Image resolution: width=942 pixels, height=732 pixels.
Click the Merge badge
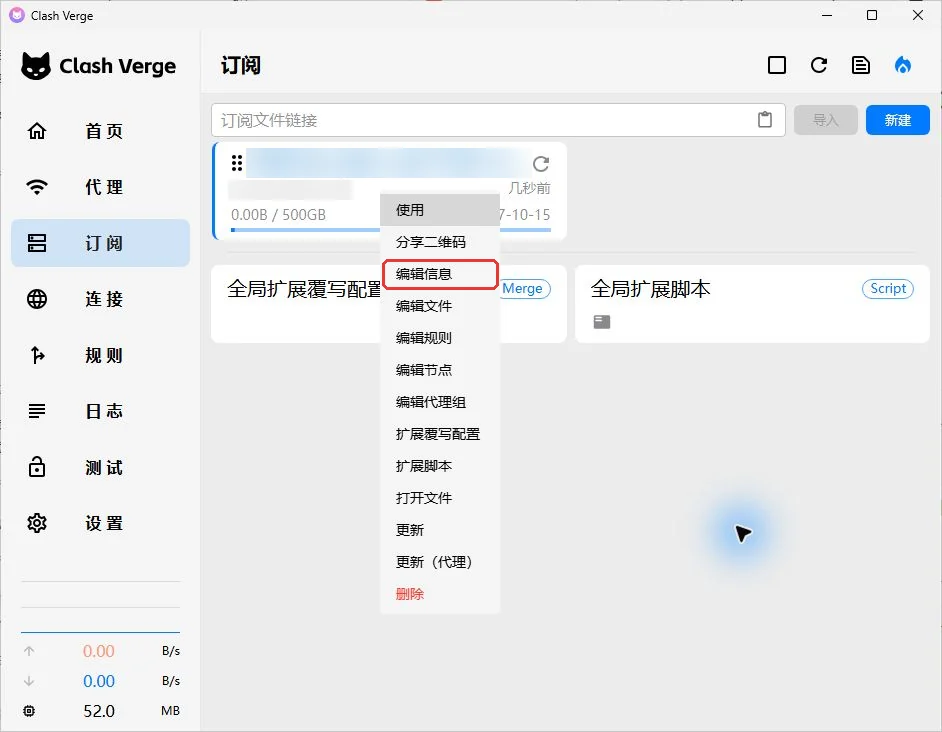click(x=524, y=289)
